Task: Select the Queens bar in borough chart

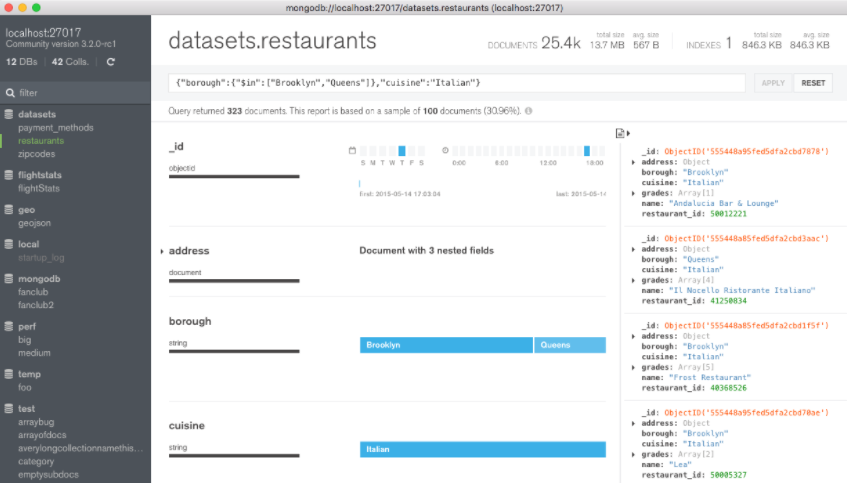Action: click(570, 345)
